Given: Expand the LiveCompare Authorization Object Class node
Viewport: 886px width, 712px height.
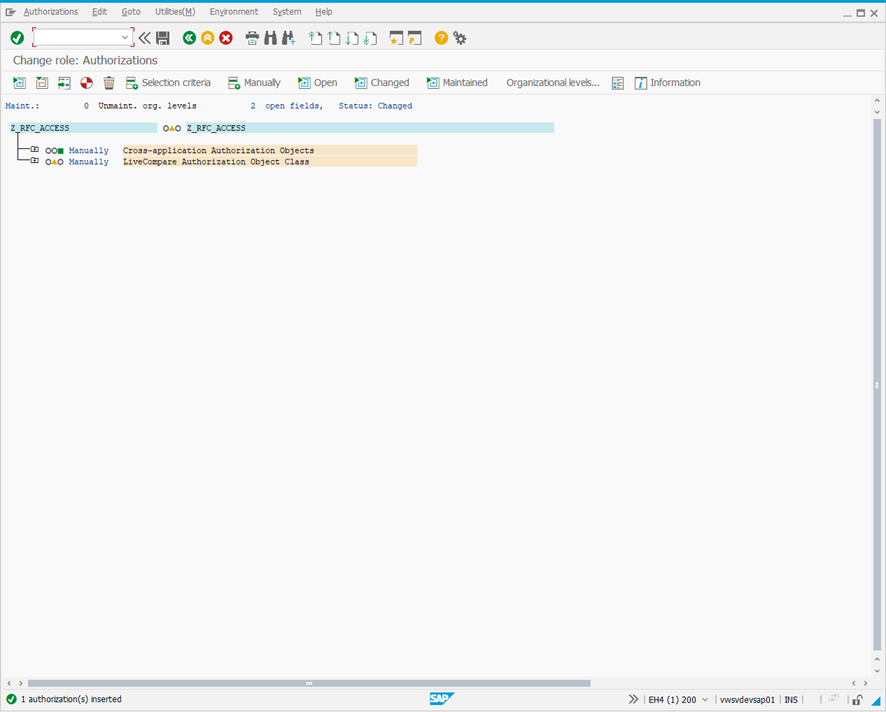Looking at the screenshot, I should coord(36,161).
